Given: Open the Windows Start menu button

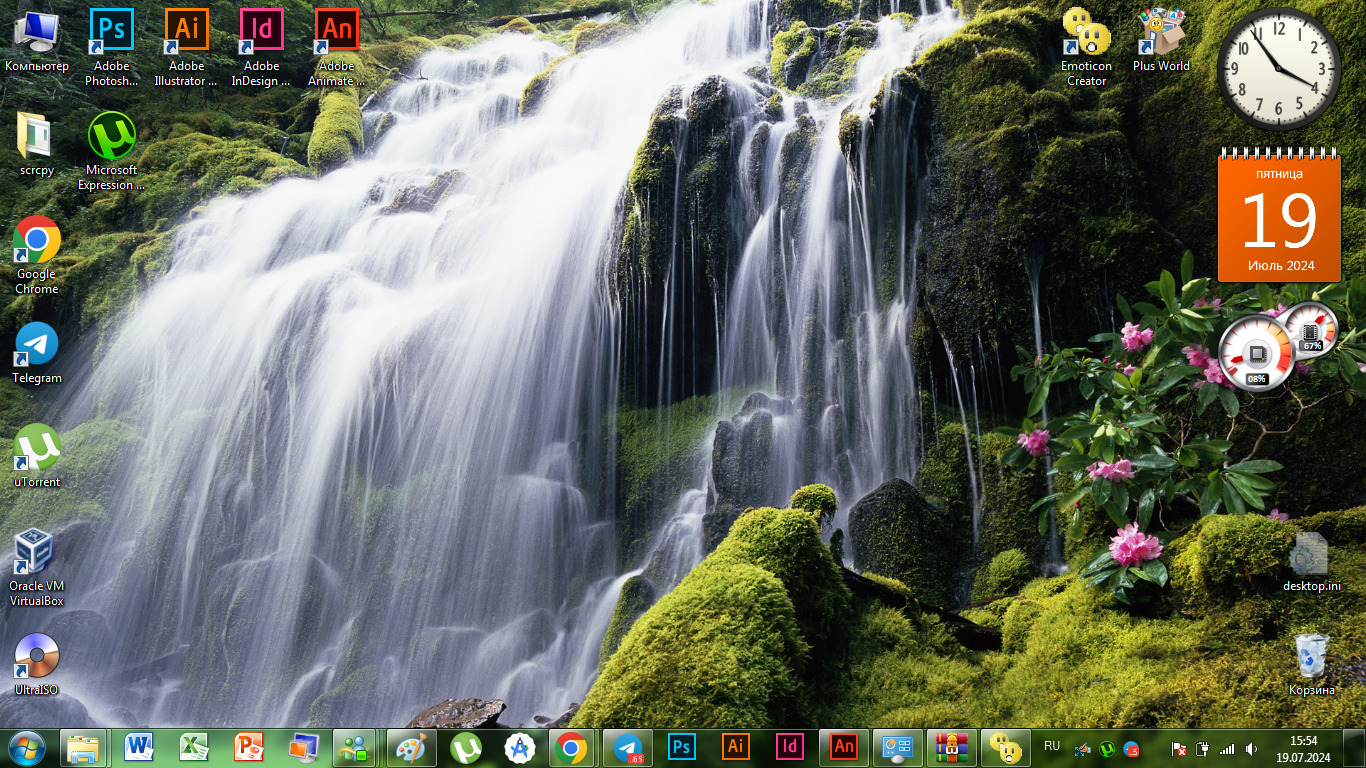Looking at the screenshot, I should click(x=26, y=747).
